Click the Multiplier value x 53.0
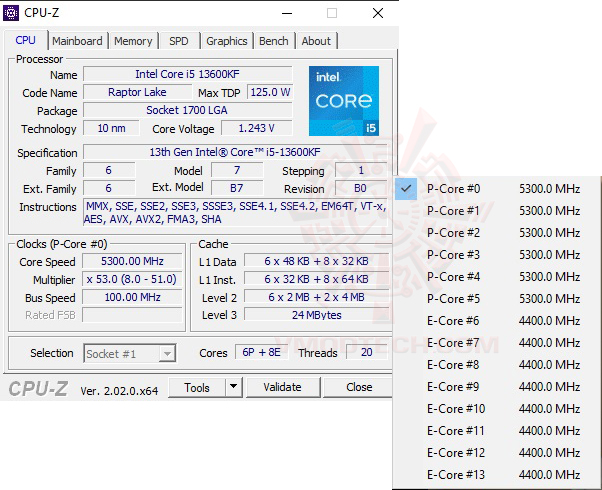Image resolution: width=602 pixels, height=490 pixels. click(132, 279)
